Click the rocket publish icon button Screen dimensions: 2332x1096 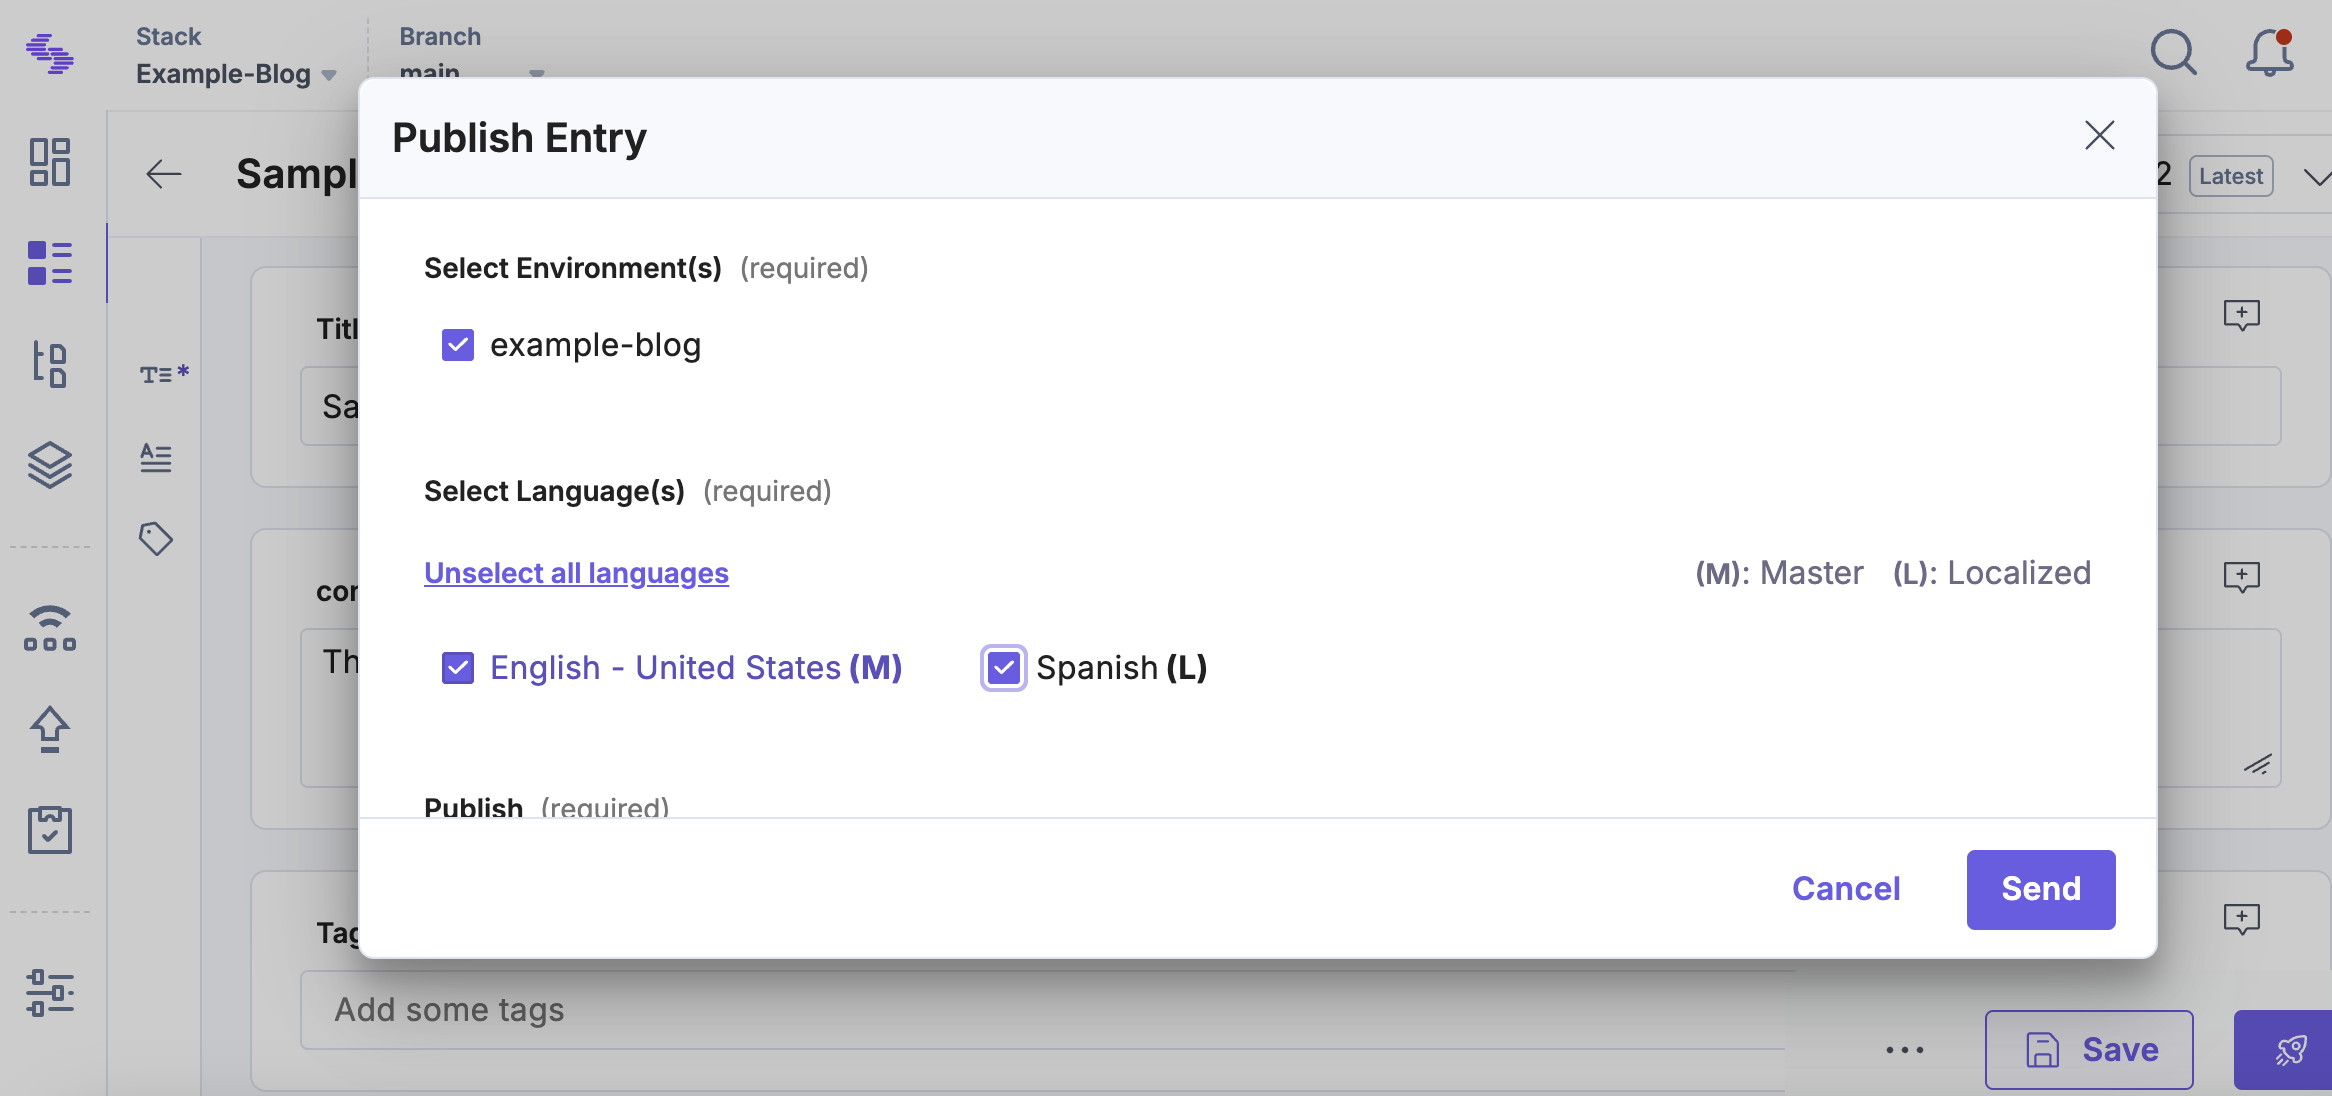pos(2289,1050)
